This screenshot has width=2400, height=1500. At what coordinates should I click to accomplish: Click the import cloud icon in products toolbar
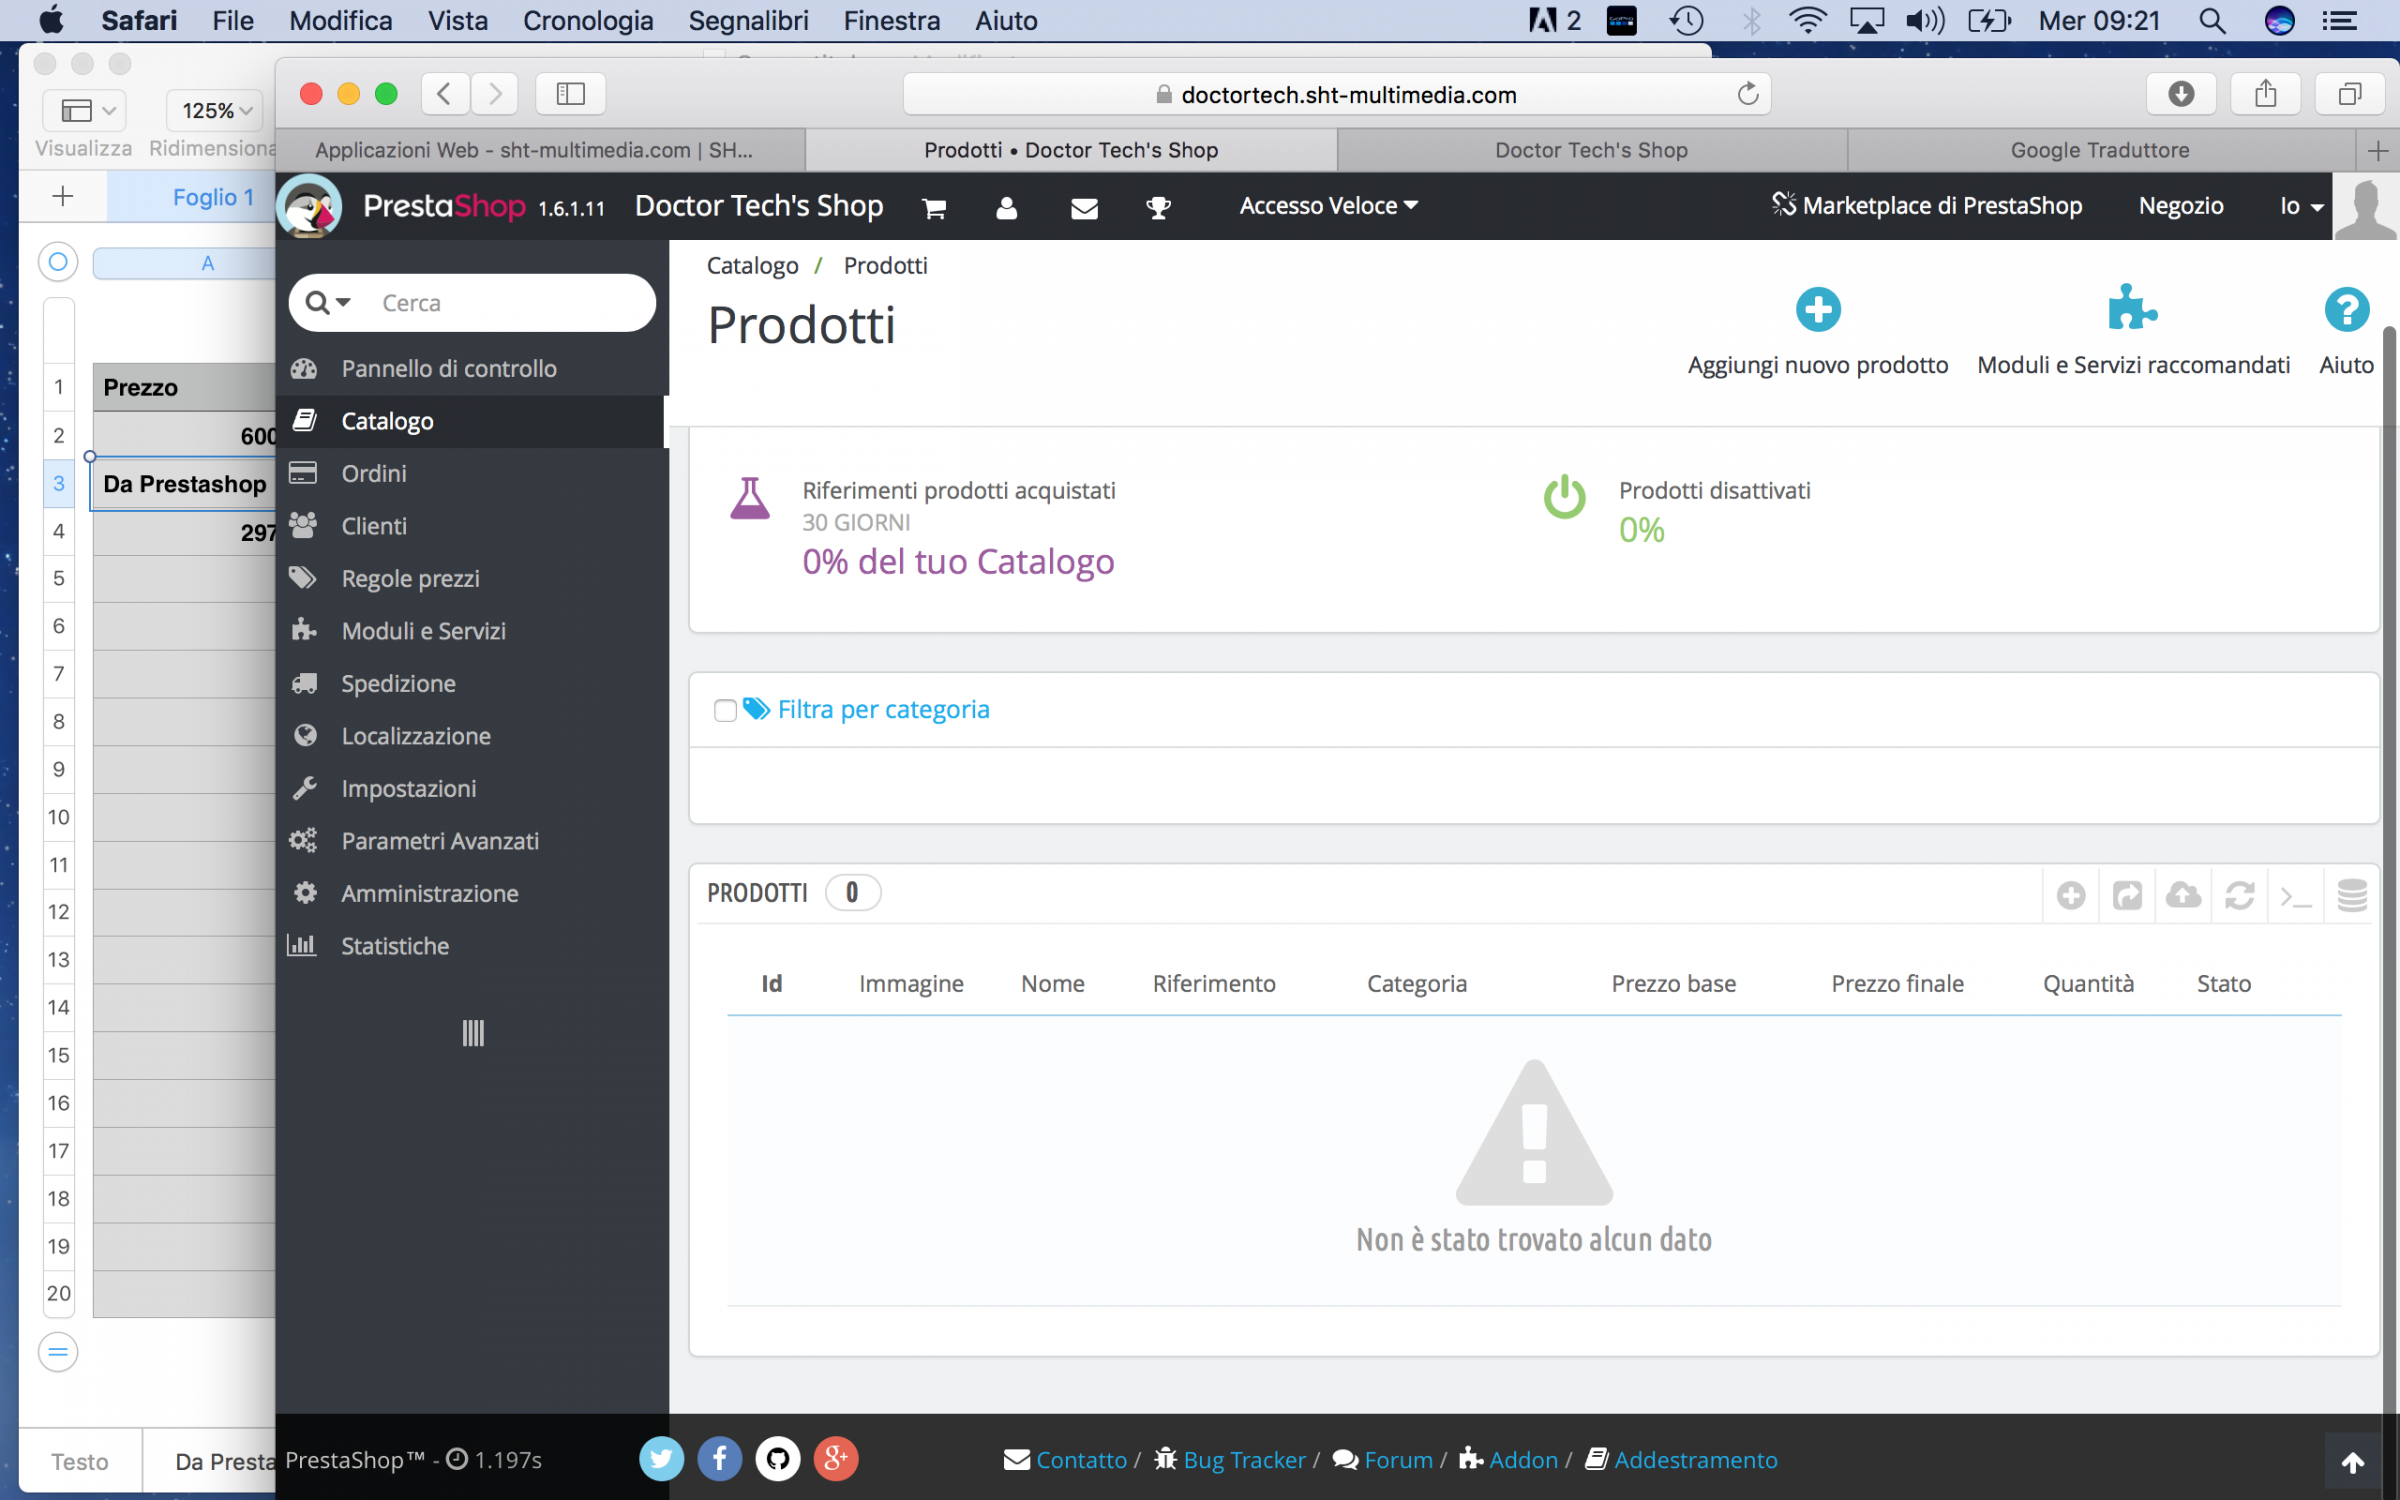tap(2183, 895)
